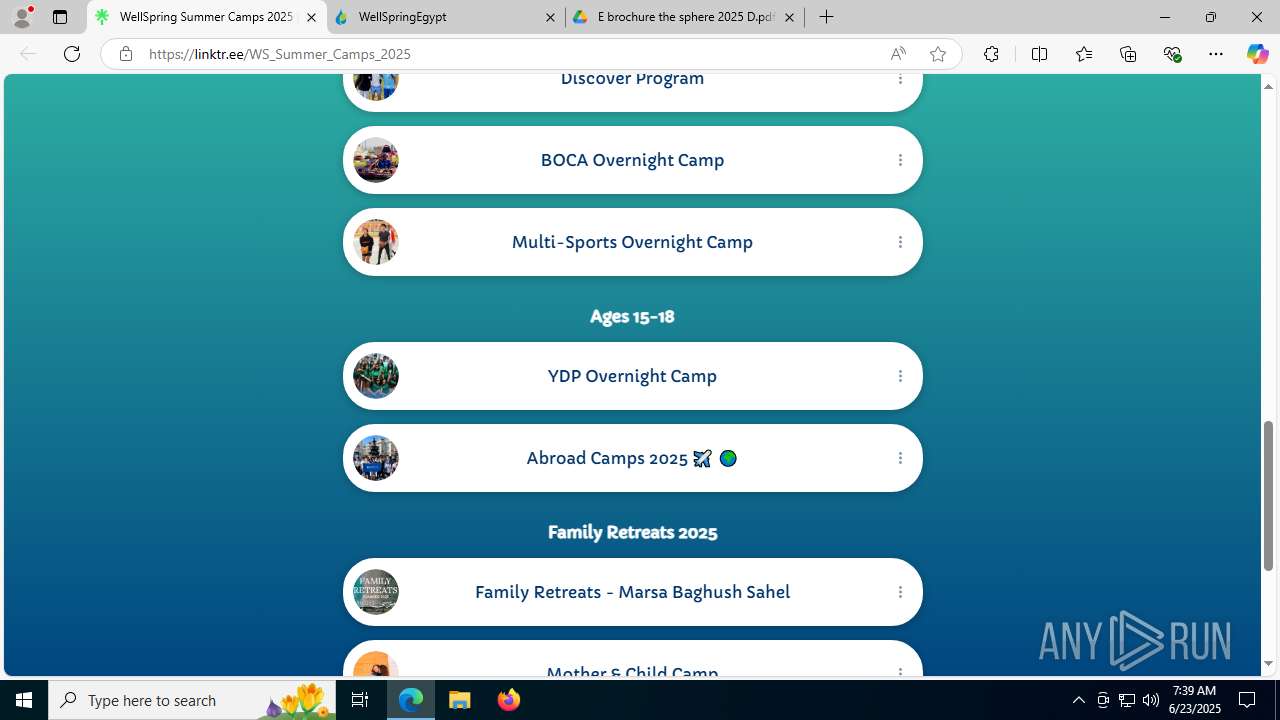Click the scrollbar down arrow

(1268, 664)
